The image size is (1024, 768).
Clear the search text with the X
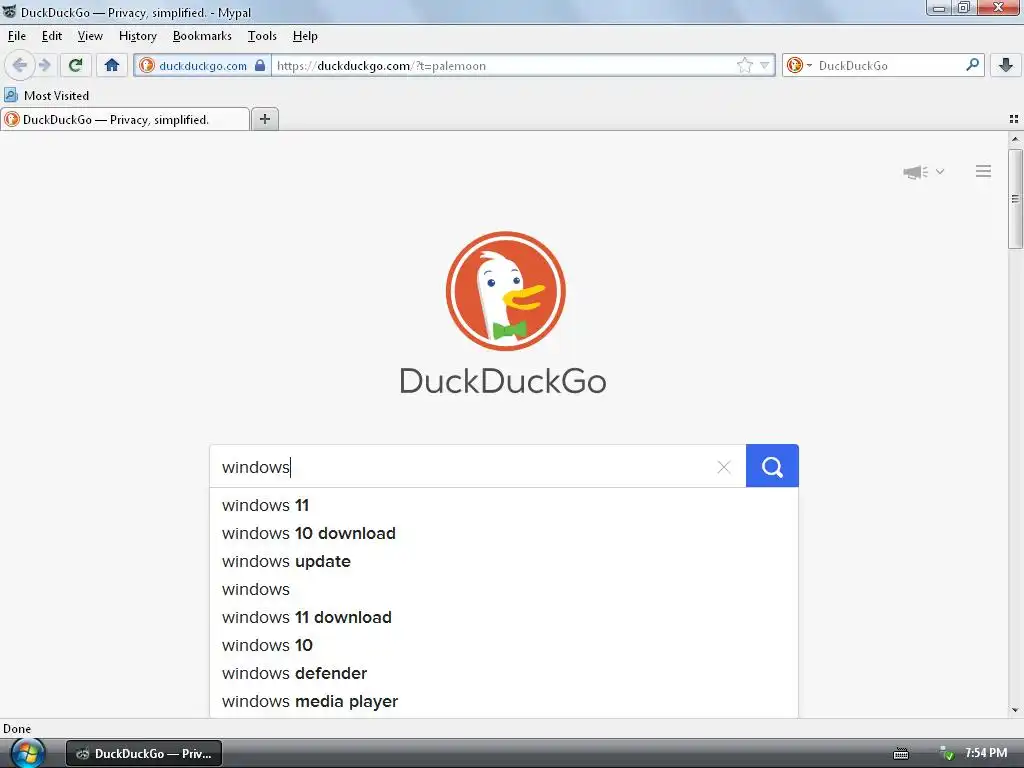coord(724,467)
